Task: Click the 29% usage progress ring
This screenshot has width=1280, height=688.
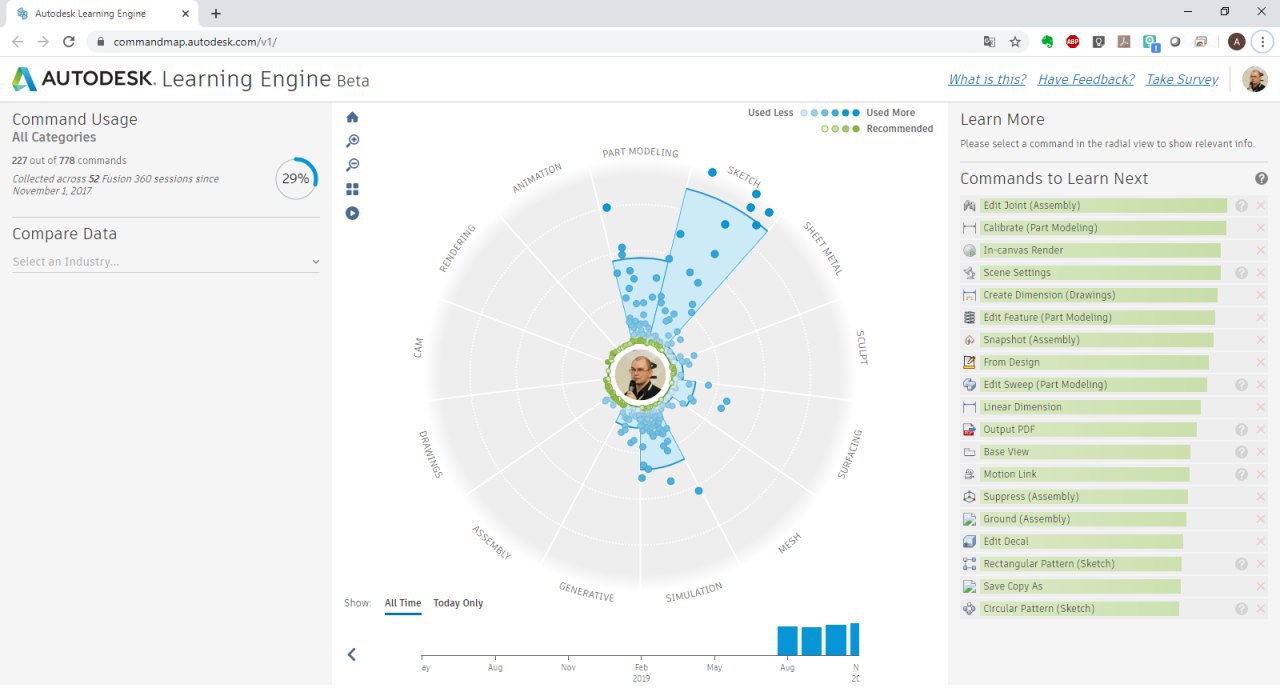Action: (296, 179)
